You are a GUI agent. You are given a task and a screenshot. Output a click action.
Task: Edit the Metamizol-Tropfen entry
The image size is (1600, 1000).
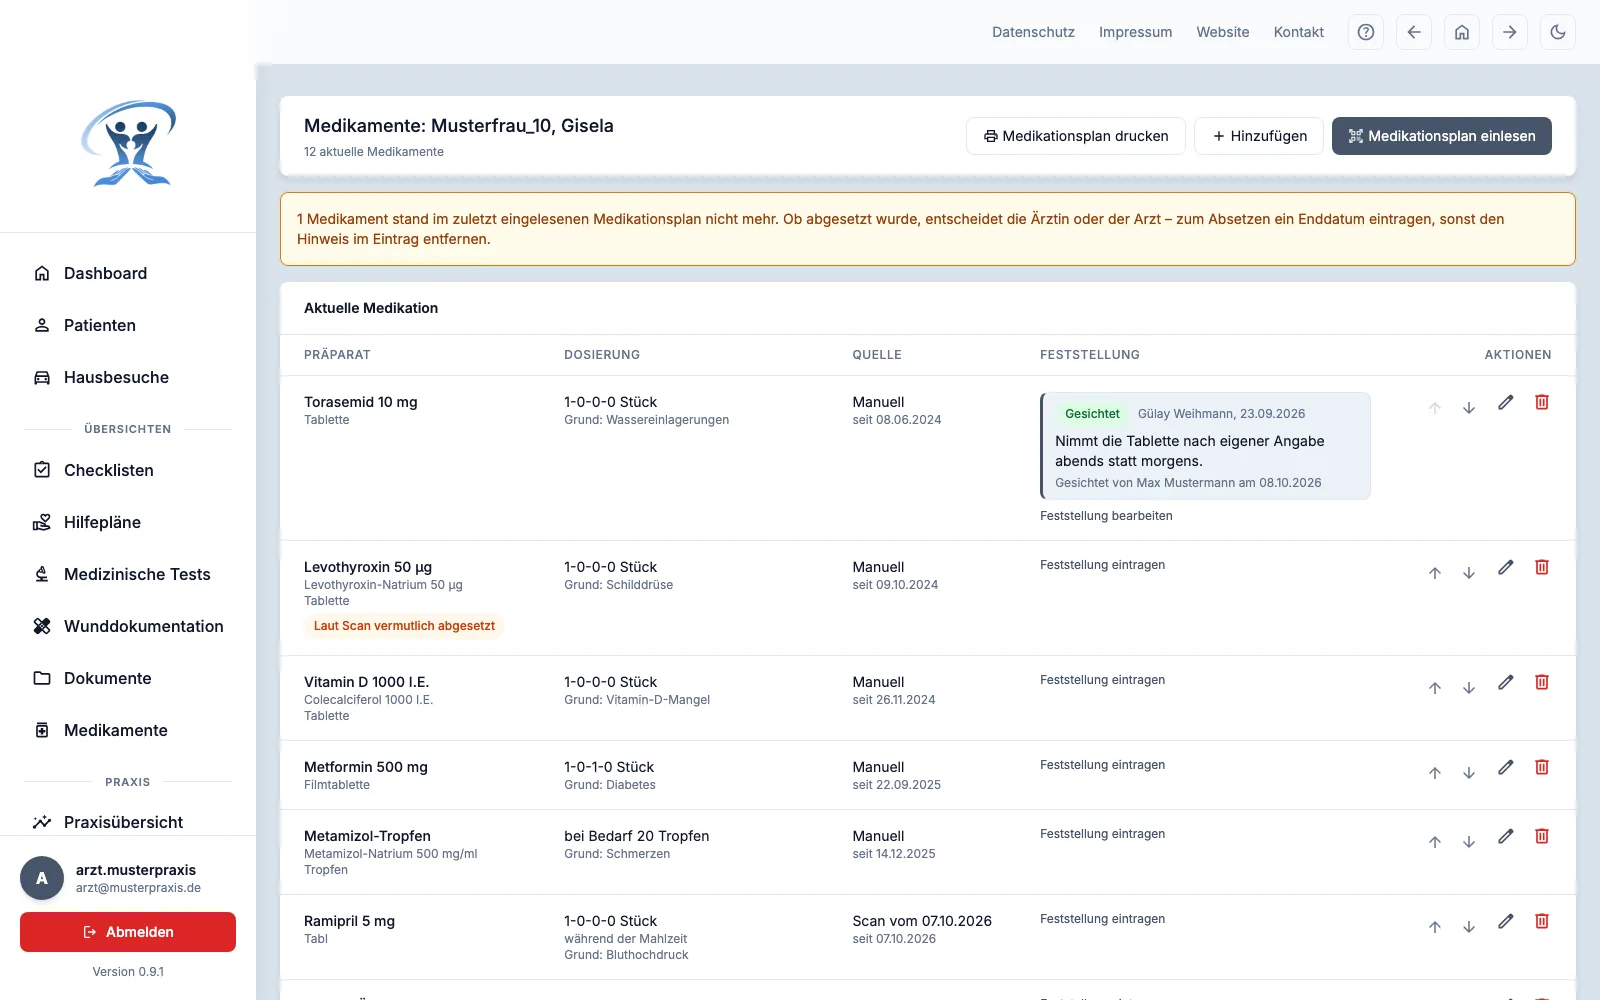(x=1506, y=836)
